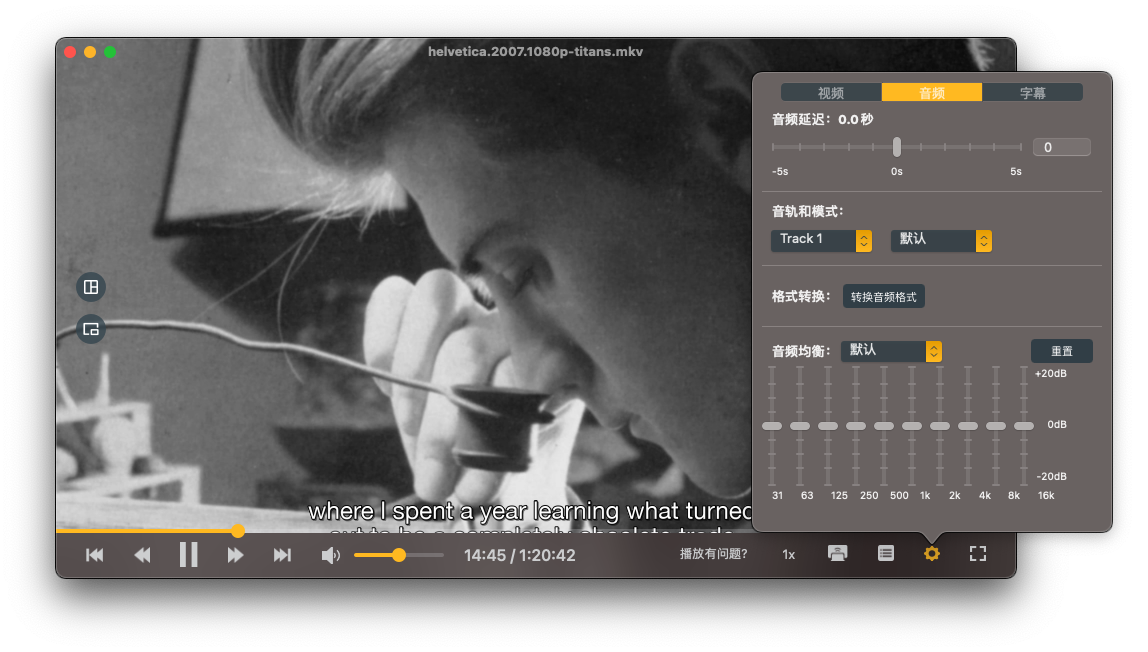Skip to the previous track
This screenshot has width=1148, height=652.
[x=94, y=555]
